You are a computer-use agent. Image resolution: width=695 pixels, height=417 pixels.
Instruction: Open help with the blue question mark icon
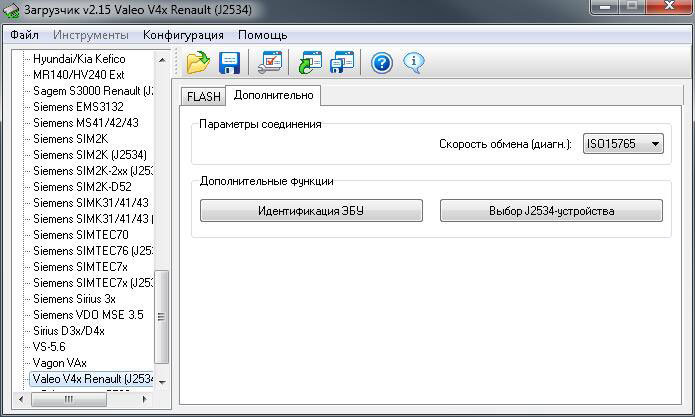381,63
